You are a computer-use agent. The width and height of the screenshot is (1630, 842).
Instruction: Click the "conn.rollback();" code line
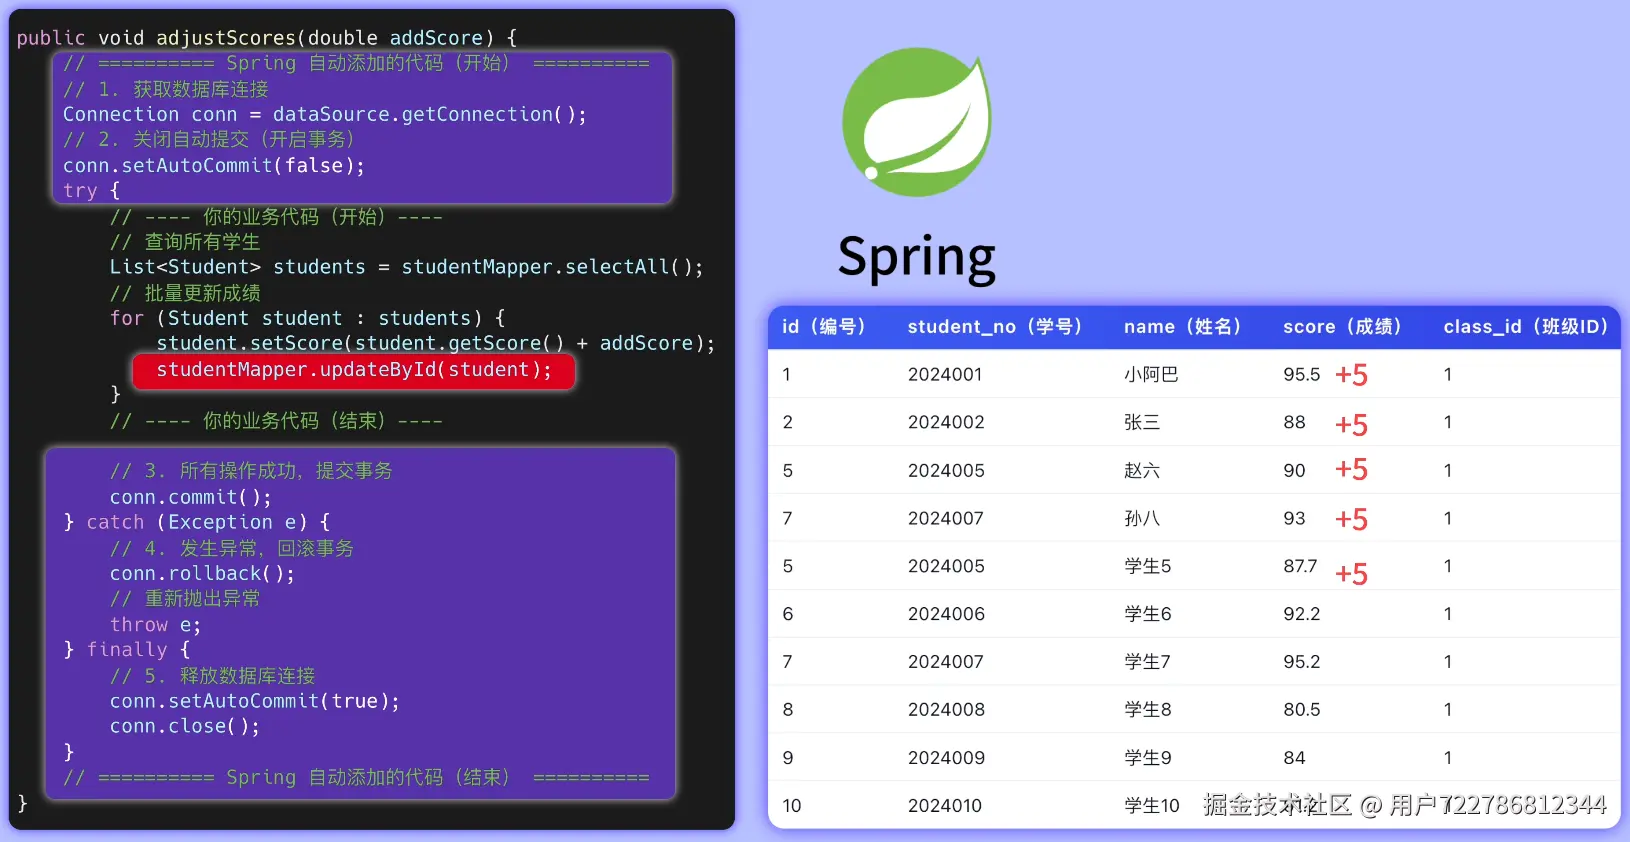click(x=202, y=574)
